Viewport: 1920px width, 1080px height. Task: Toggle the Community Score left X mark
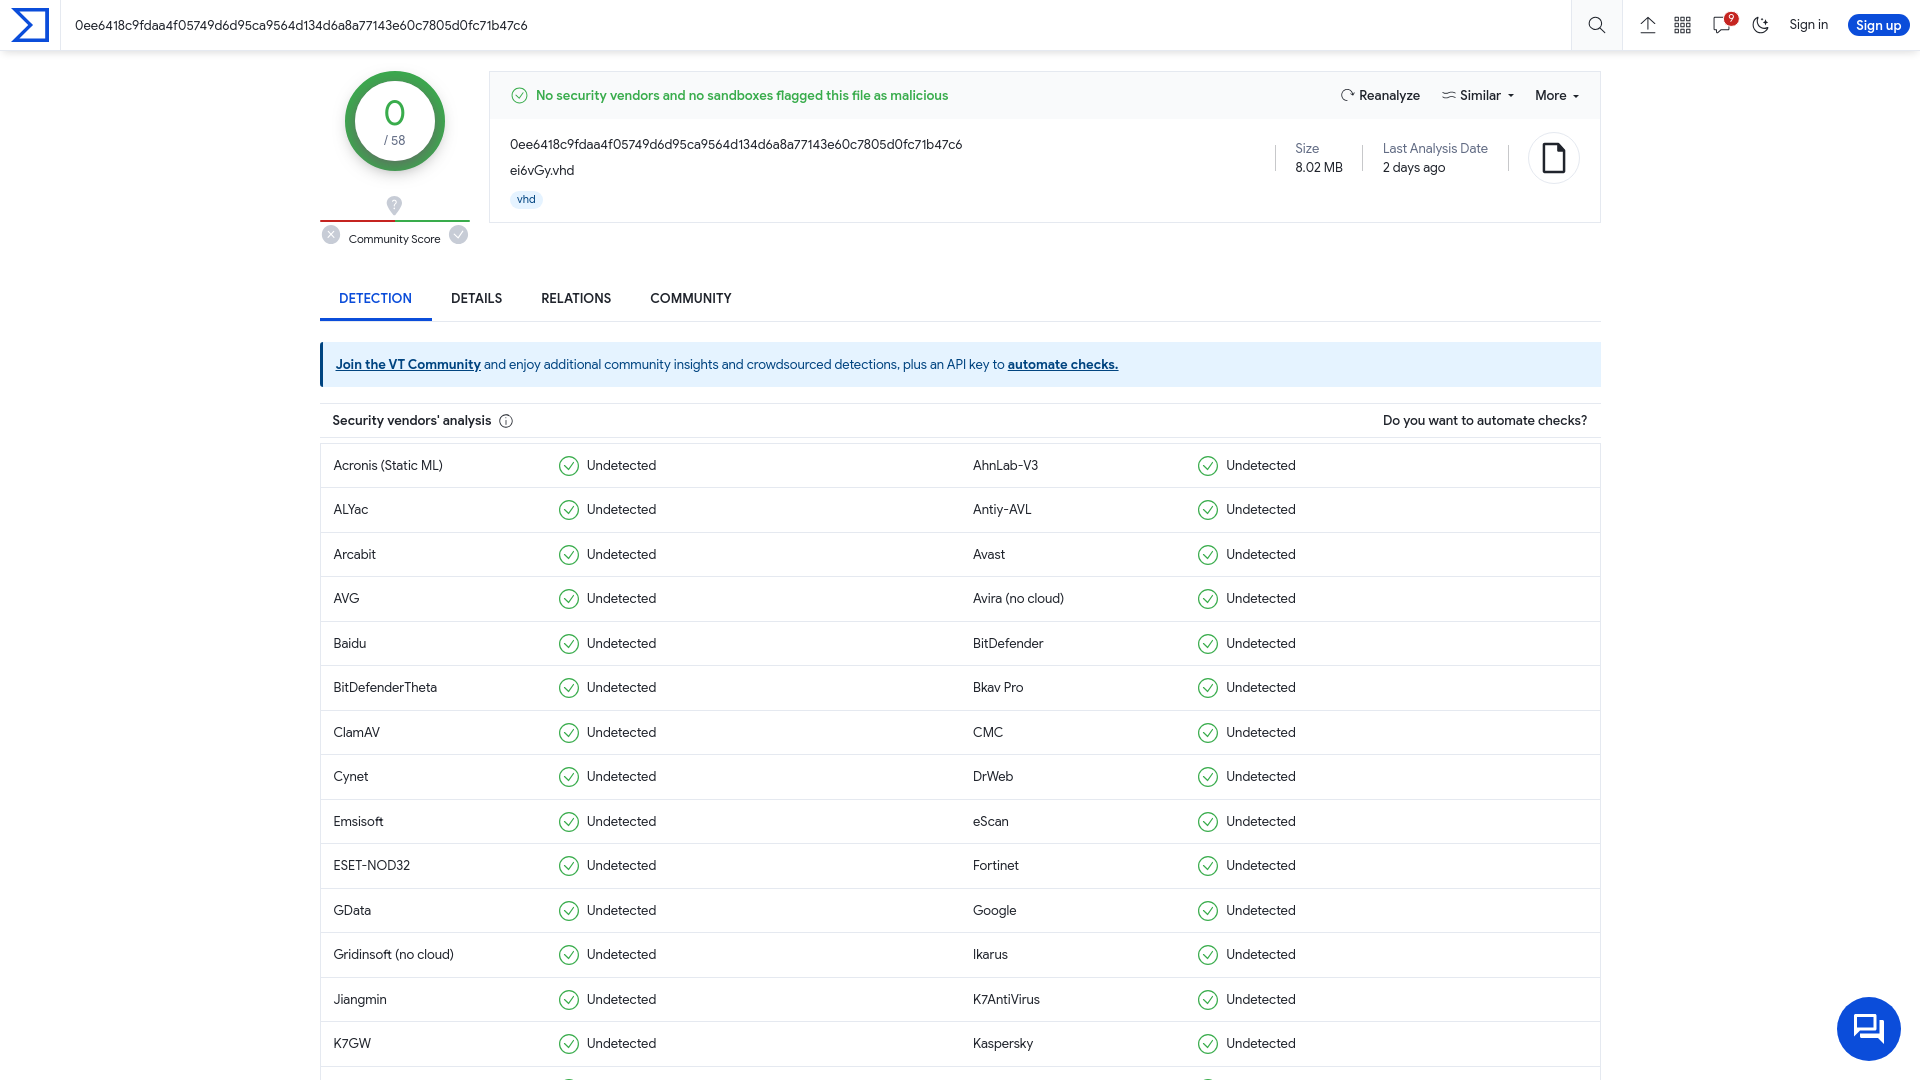[331, 236]
